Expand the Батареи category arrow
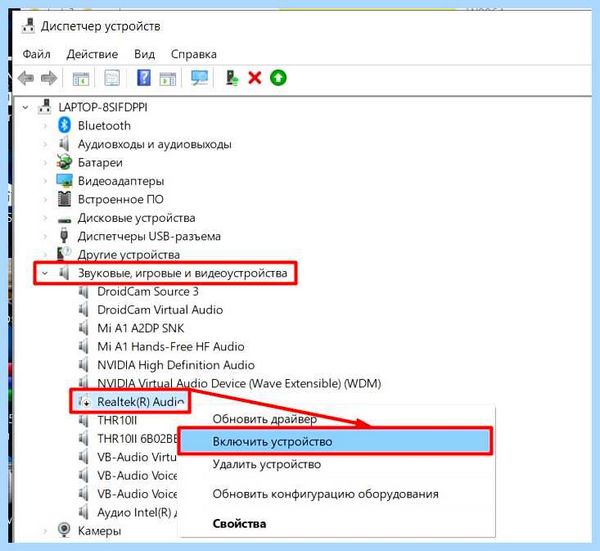600x551 pixels. (45, 163)
